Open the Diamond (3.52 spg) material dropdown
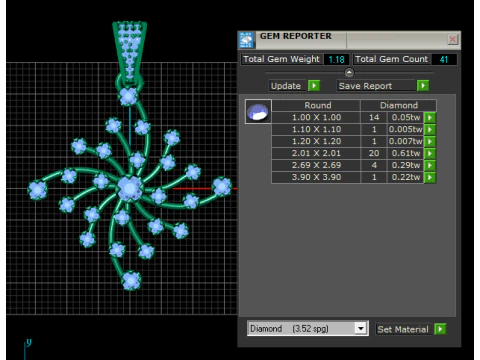This screenshot has width=480, height=360. (x=360, y=329)
